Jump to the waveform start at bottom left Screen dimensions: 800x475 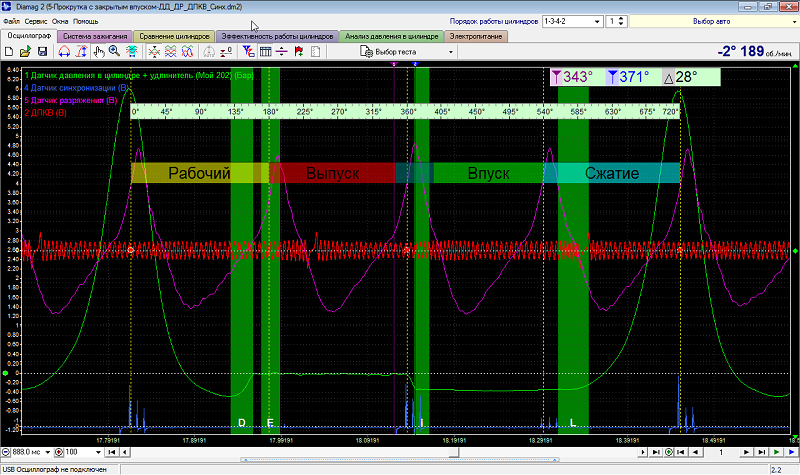point(112,452)
